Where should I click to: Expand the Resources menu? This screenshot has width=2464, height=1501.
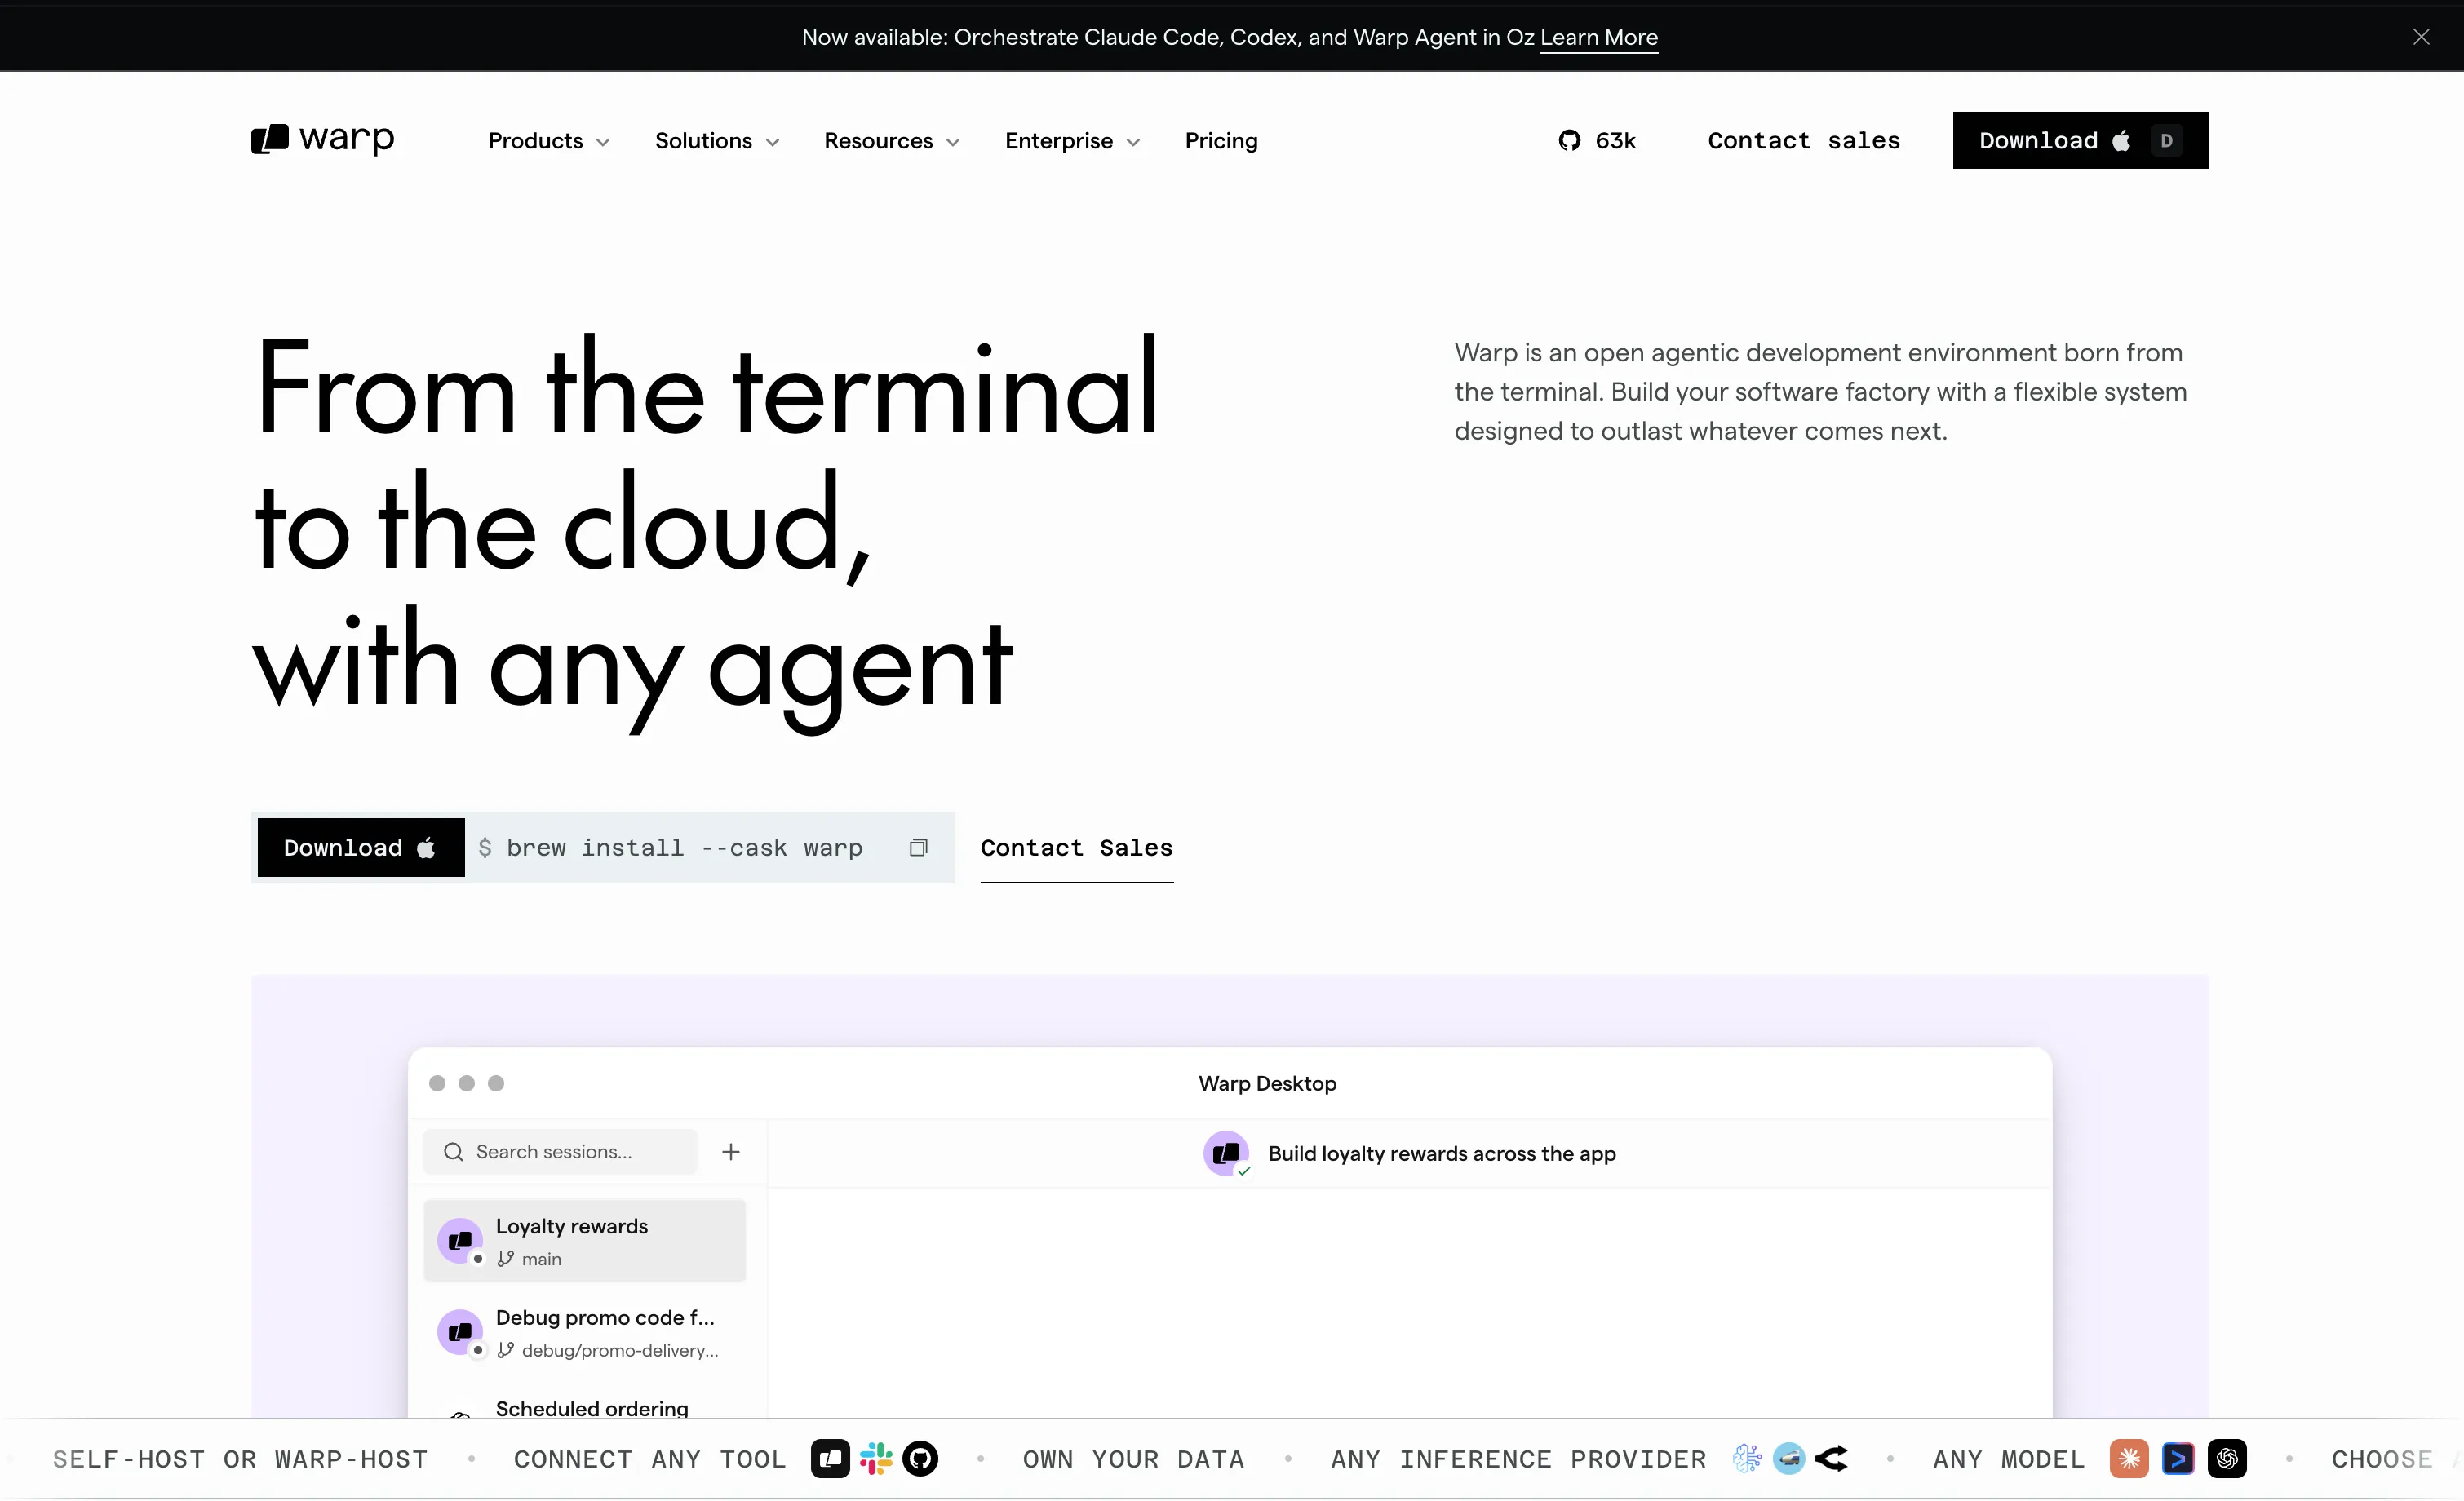pos(892,141)
